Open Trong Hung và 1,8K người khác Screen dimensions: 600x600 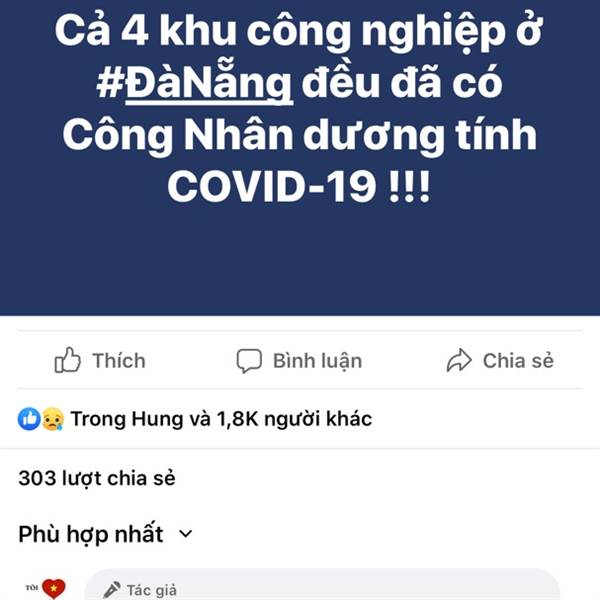[221, 419]
